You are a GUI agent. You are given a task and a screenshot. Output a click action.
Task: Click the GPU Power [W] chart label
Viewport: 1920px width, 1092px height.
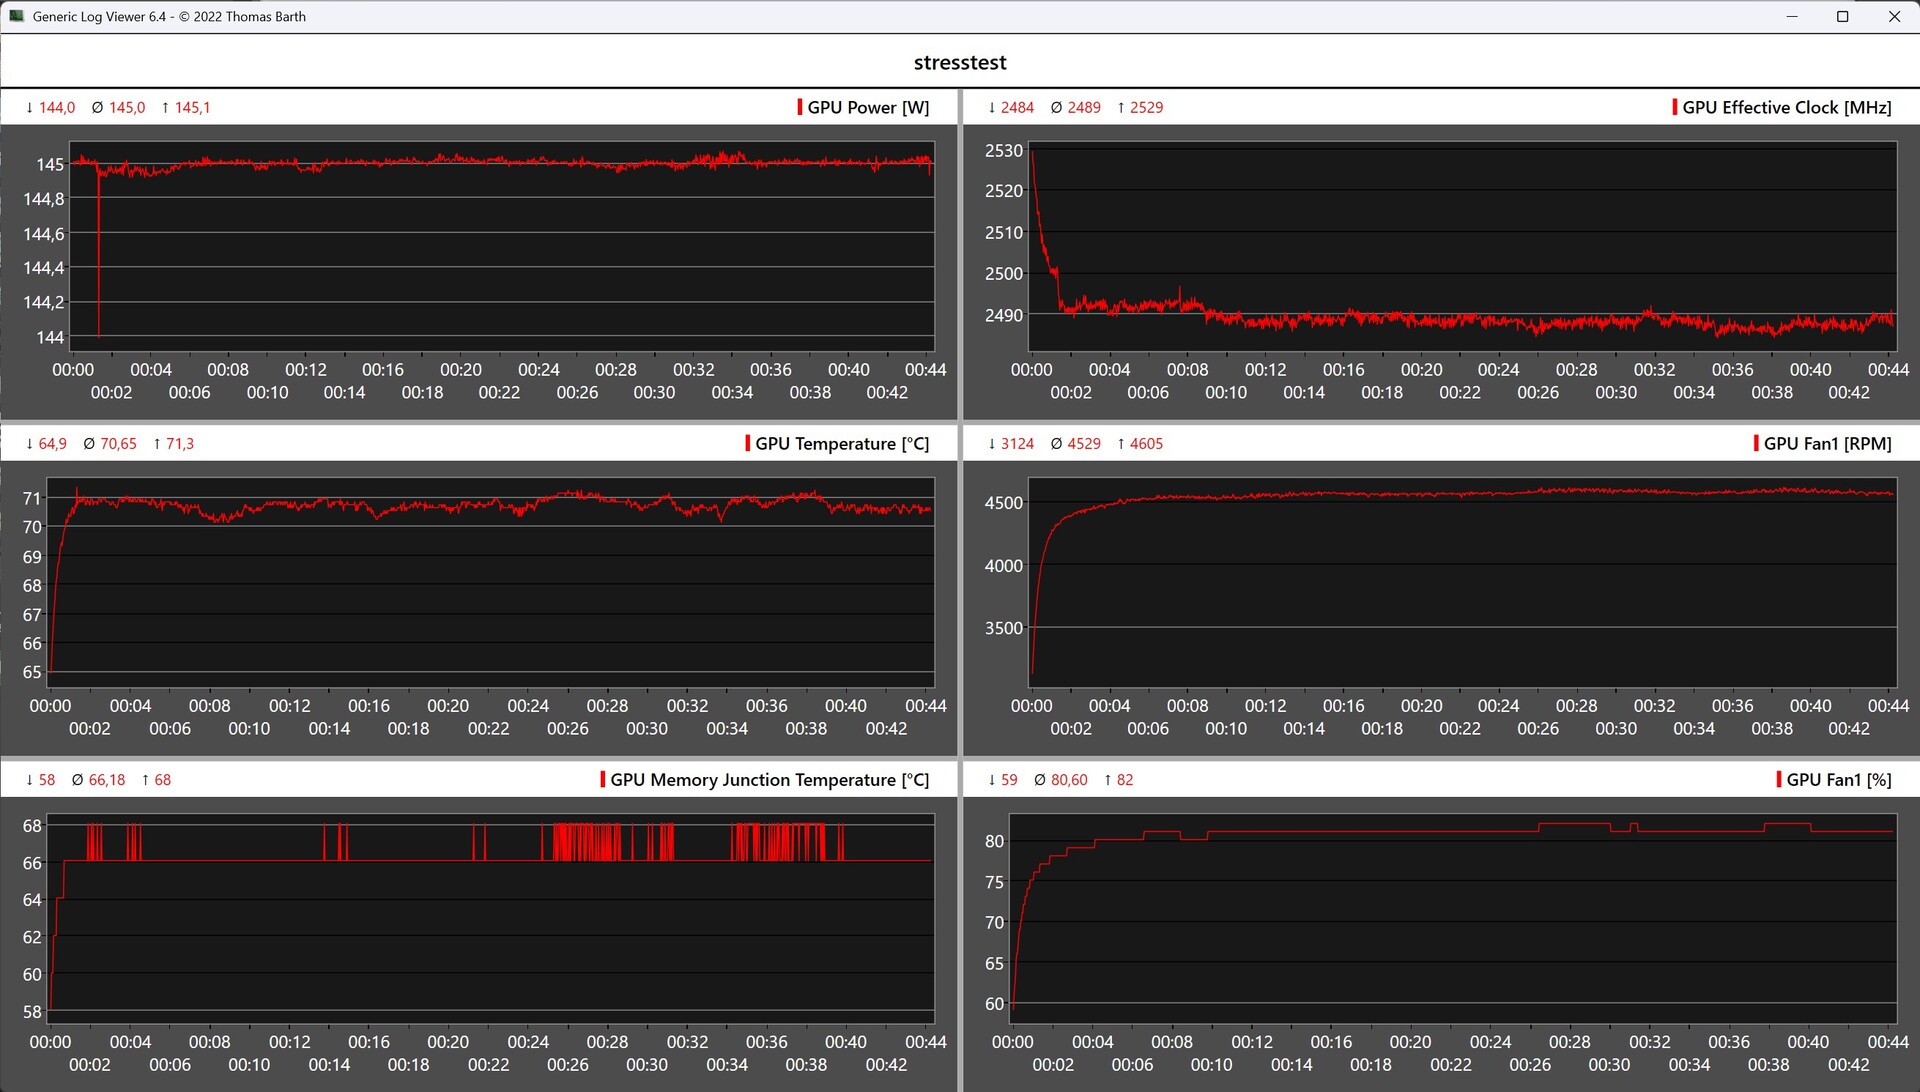click(868, 107)
